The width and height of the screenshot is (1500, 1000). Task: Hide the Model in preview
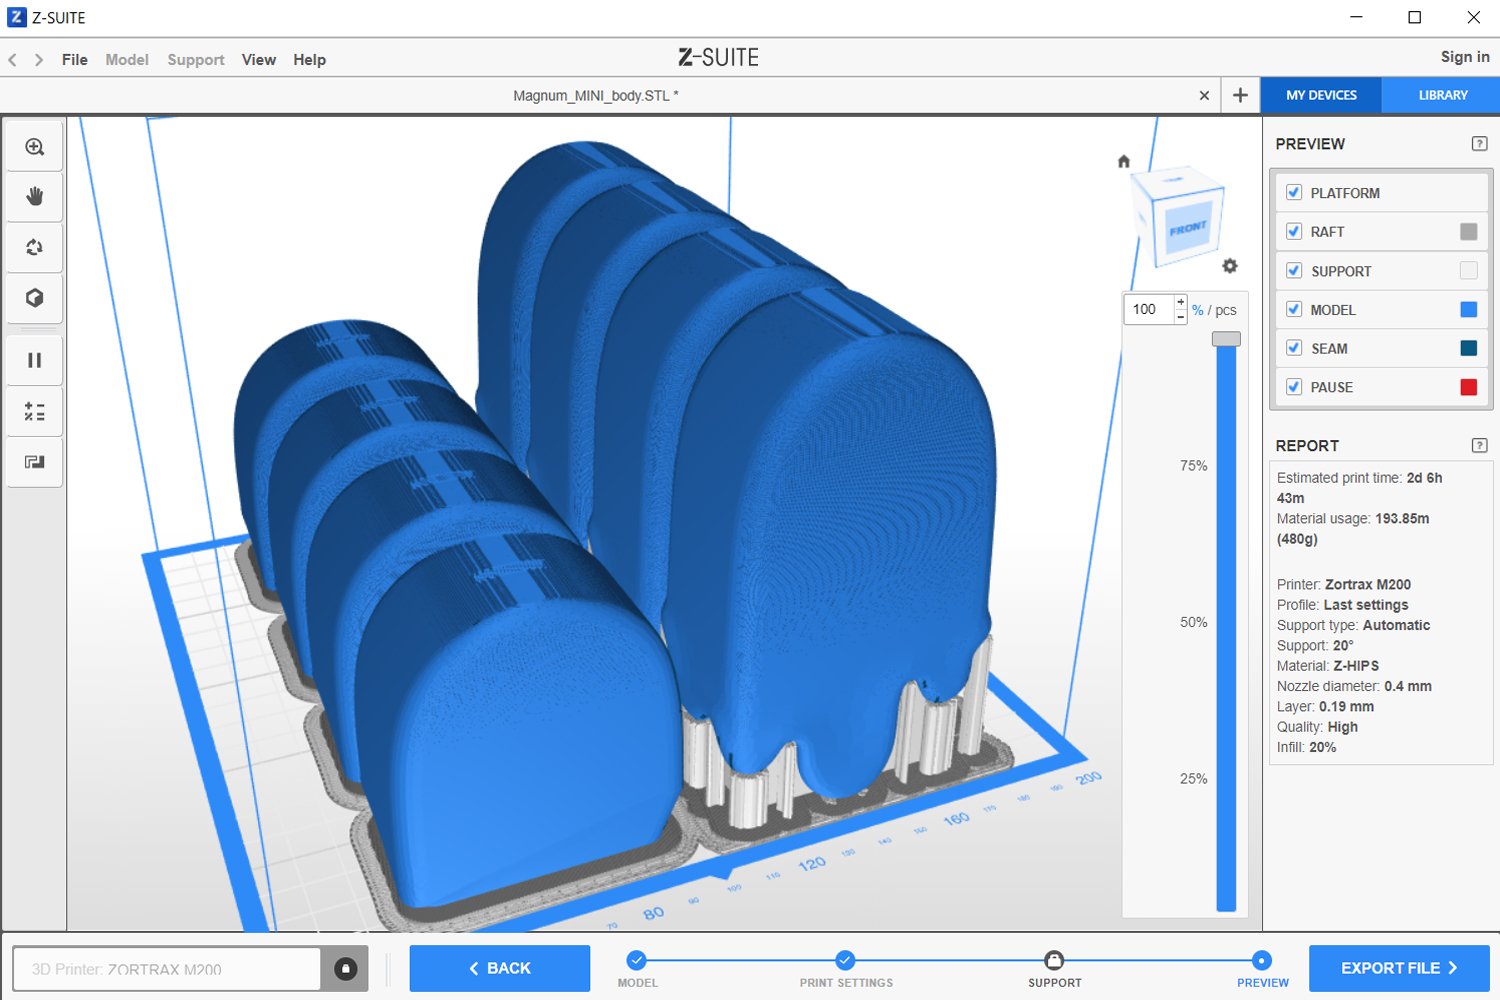[x=1294, y=309]
